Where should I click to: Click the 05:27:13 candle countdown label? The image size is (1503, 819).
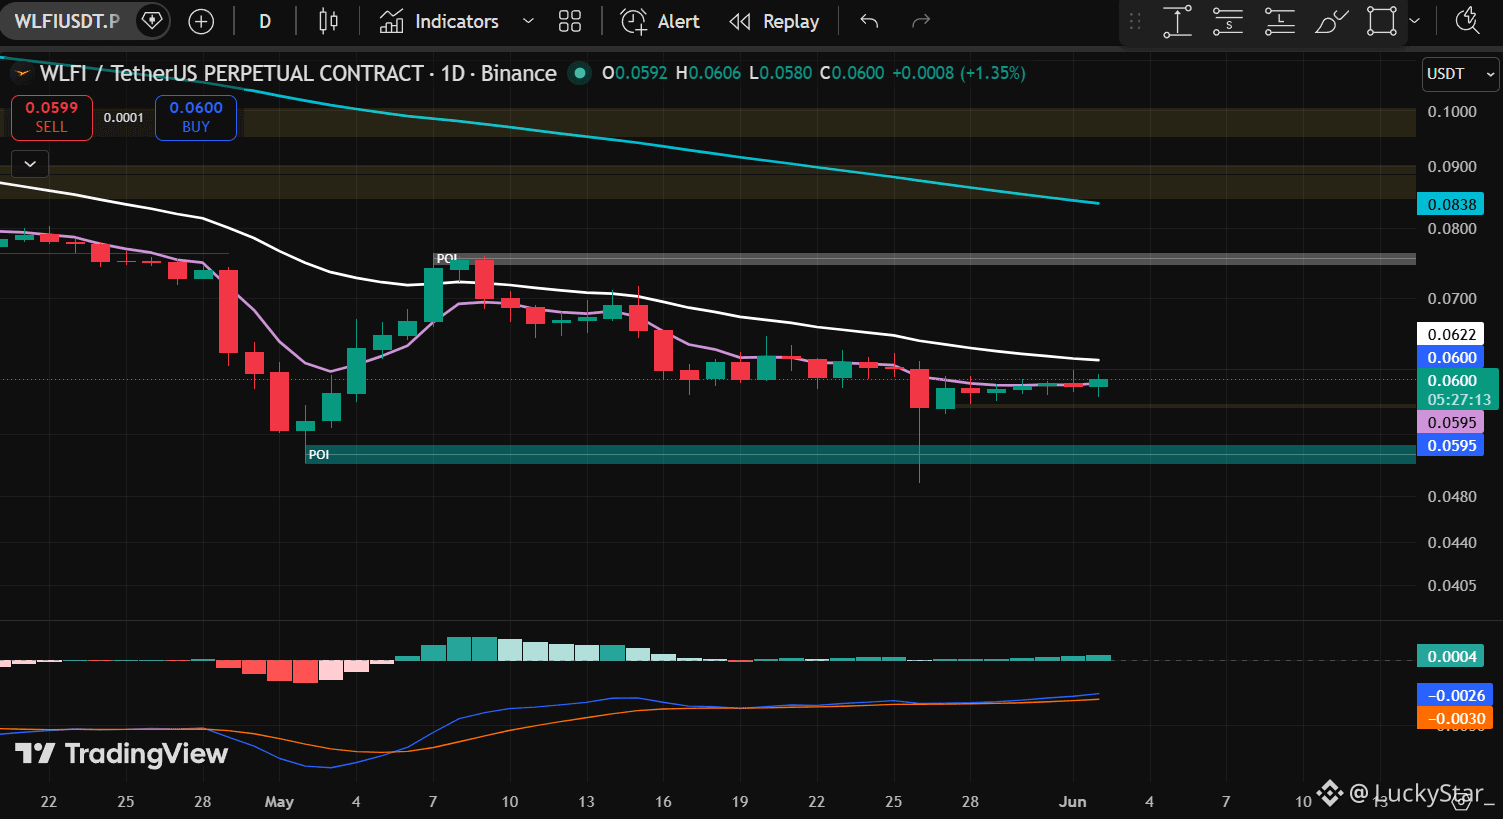(1459, 400)
